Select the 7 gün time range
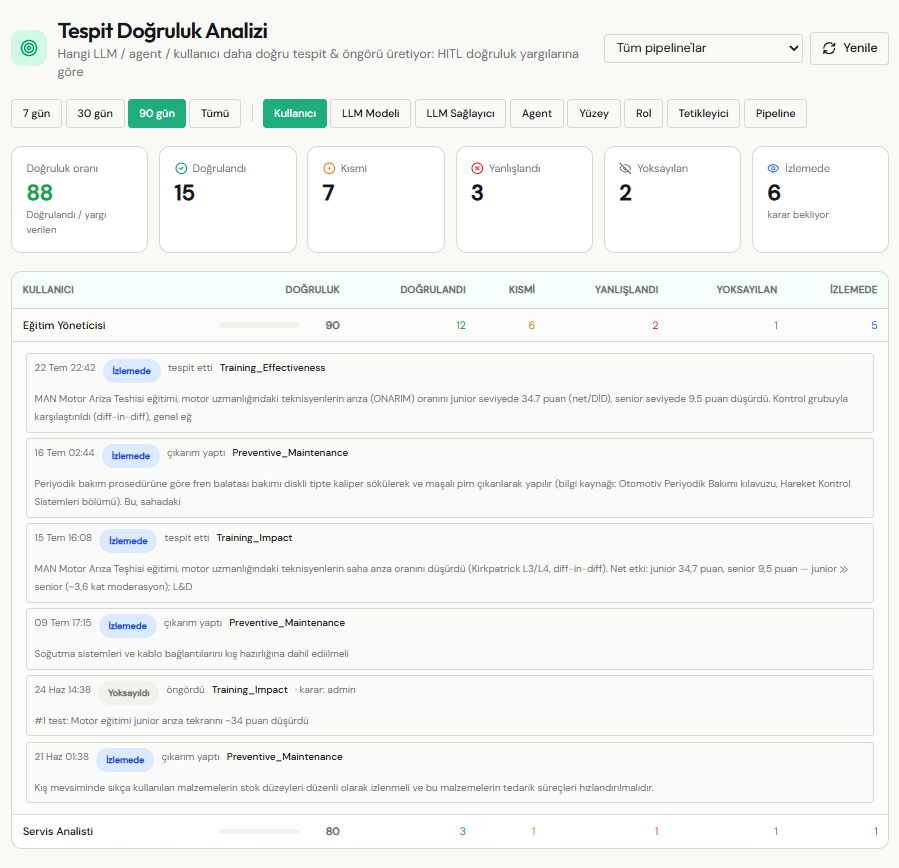Screen dimensions: 899x868 coord(37,114)
